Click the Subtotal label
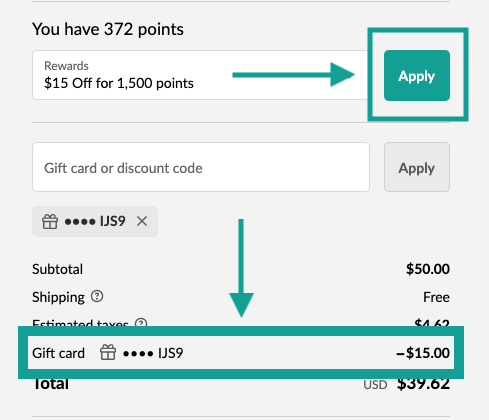This screenshot has width=489, height=420. point(57,269)
